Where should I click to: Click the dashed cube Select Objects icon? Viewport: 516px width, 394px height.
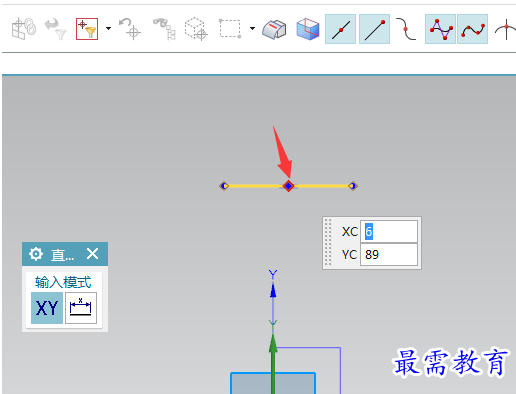coord(196,29)
